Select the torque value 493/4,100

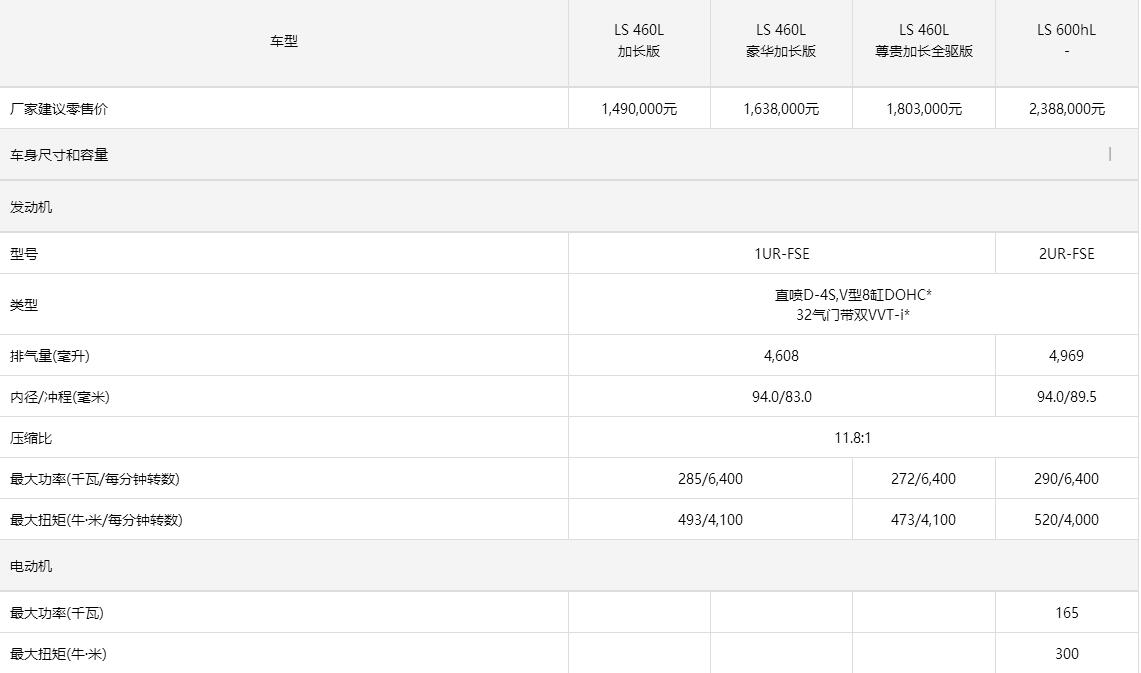(710, 520)
